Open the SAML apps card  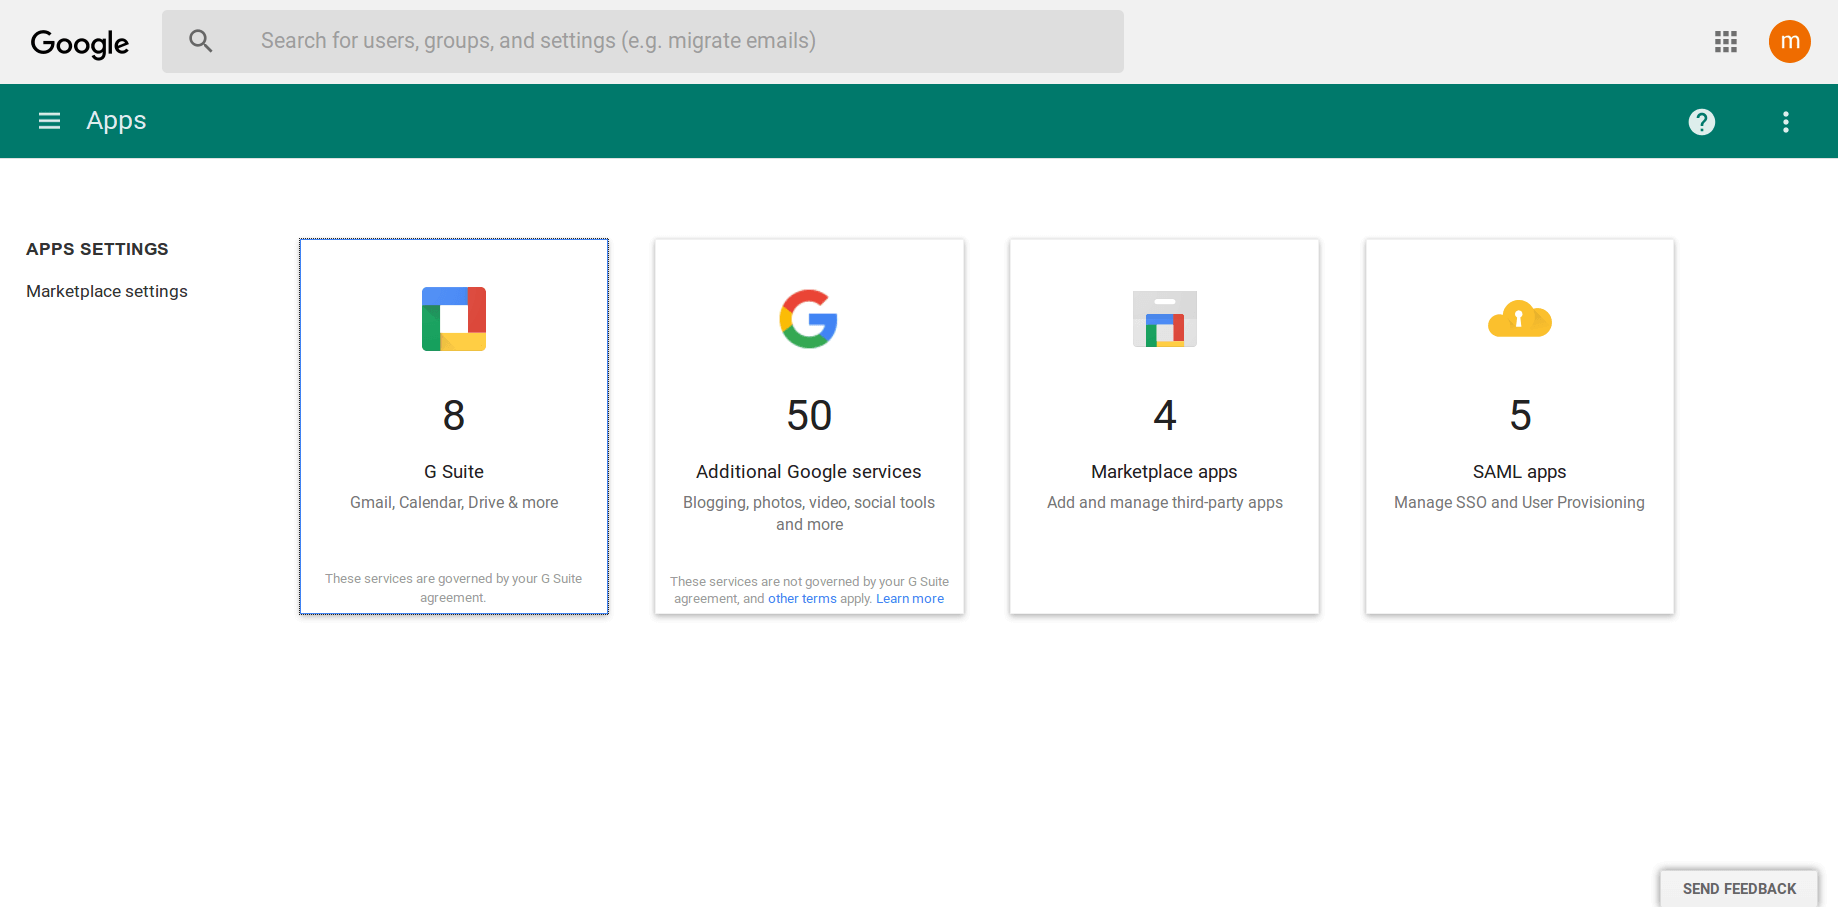pyautogui.click(x=1519, y=426)
